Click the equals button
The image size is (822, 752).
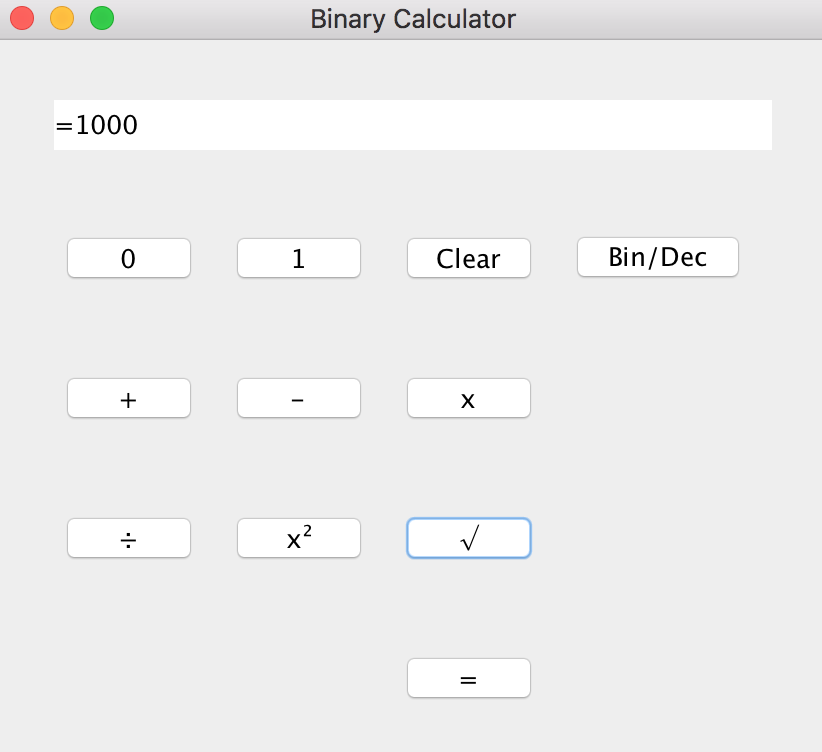tap(469, 678)
